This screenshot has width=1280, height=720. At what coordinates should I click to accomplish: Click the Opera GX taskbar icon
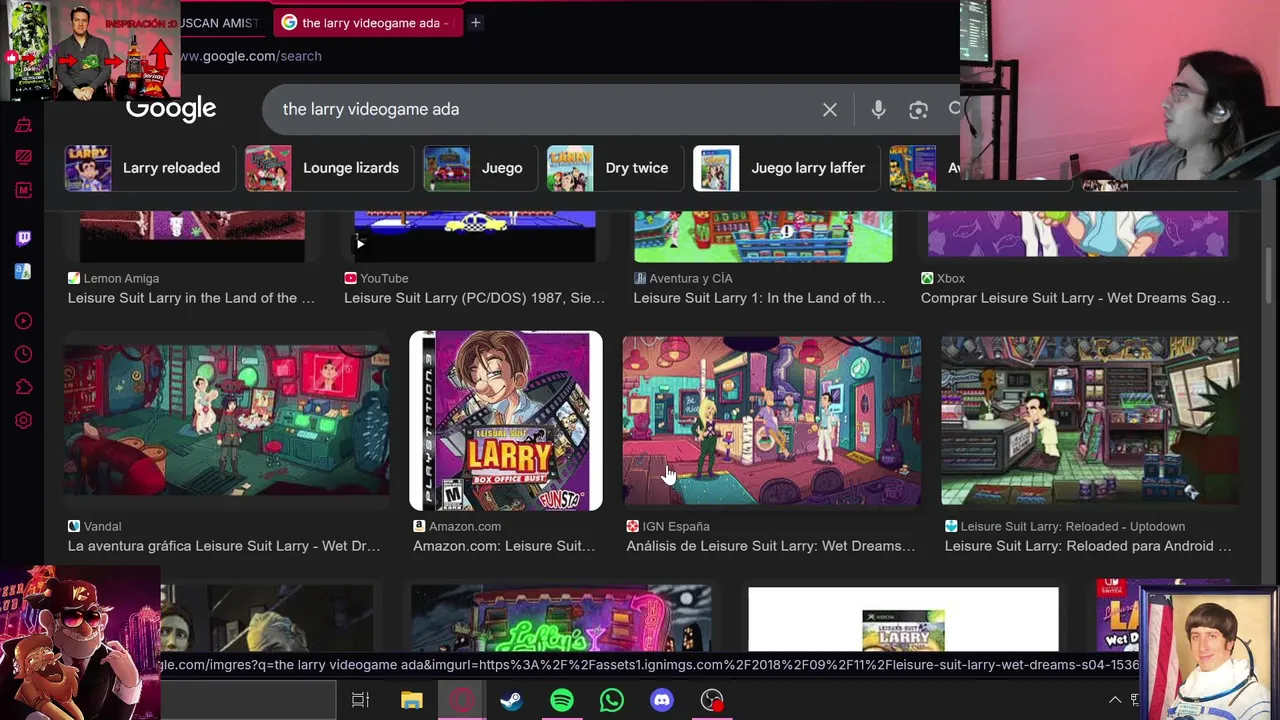[461, 700]
